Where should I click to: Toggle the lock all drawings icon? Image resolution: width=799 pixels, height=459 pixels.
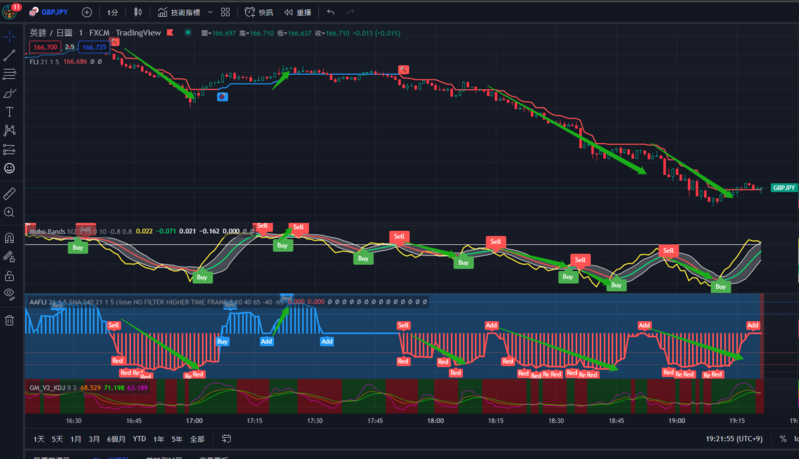pos(9,276)
